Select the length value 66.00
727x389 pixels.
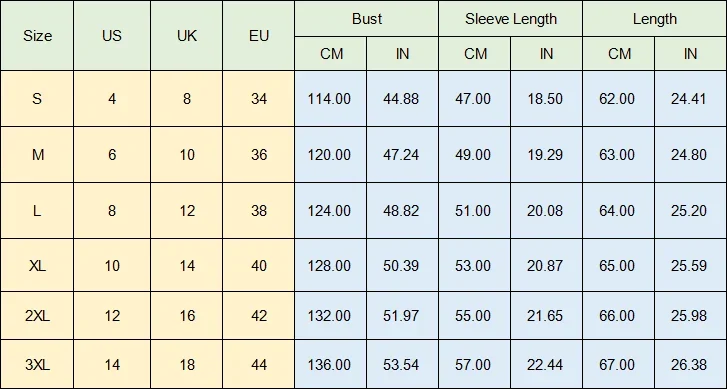click(619, 316)
